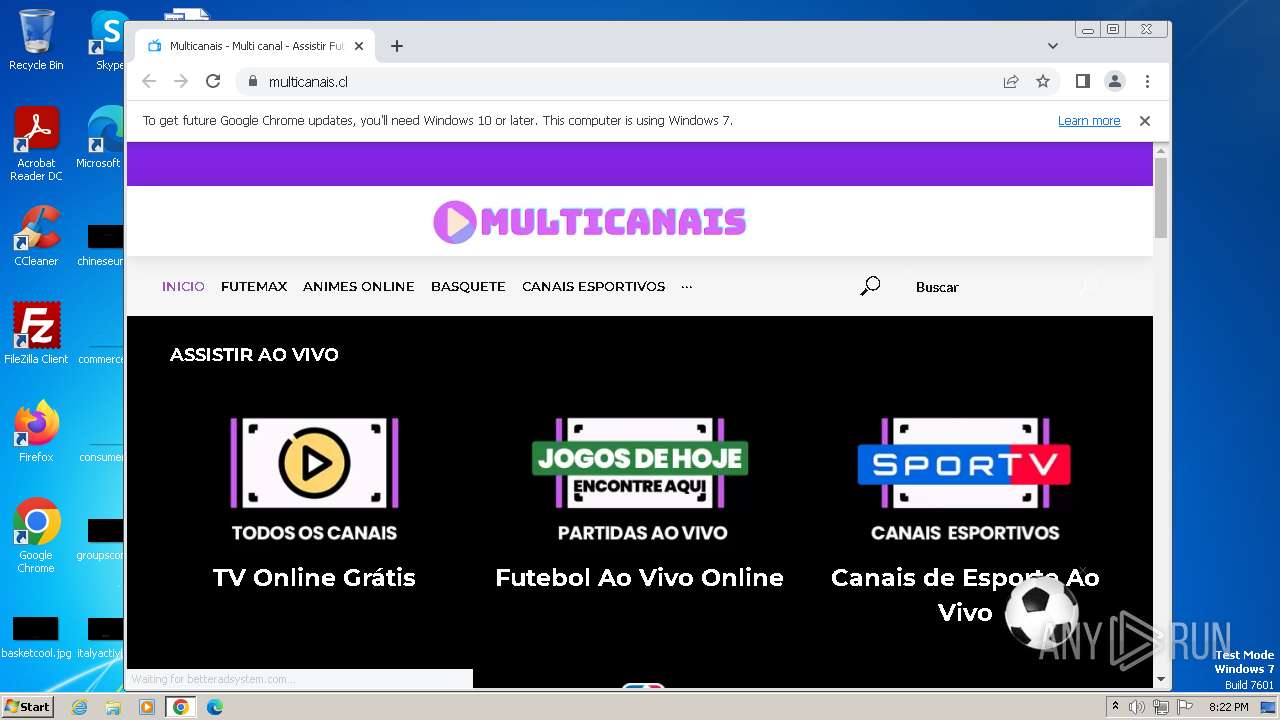
Task: Click the page vertical scrollbar thumb
Action: point(1161,197)
